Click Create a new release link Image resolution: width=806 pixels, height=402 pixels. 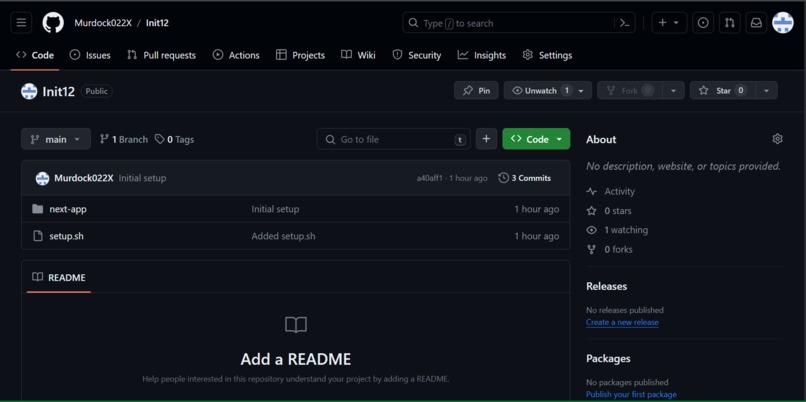(x=622, y=322)
